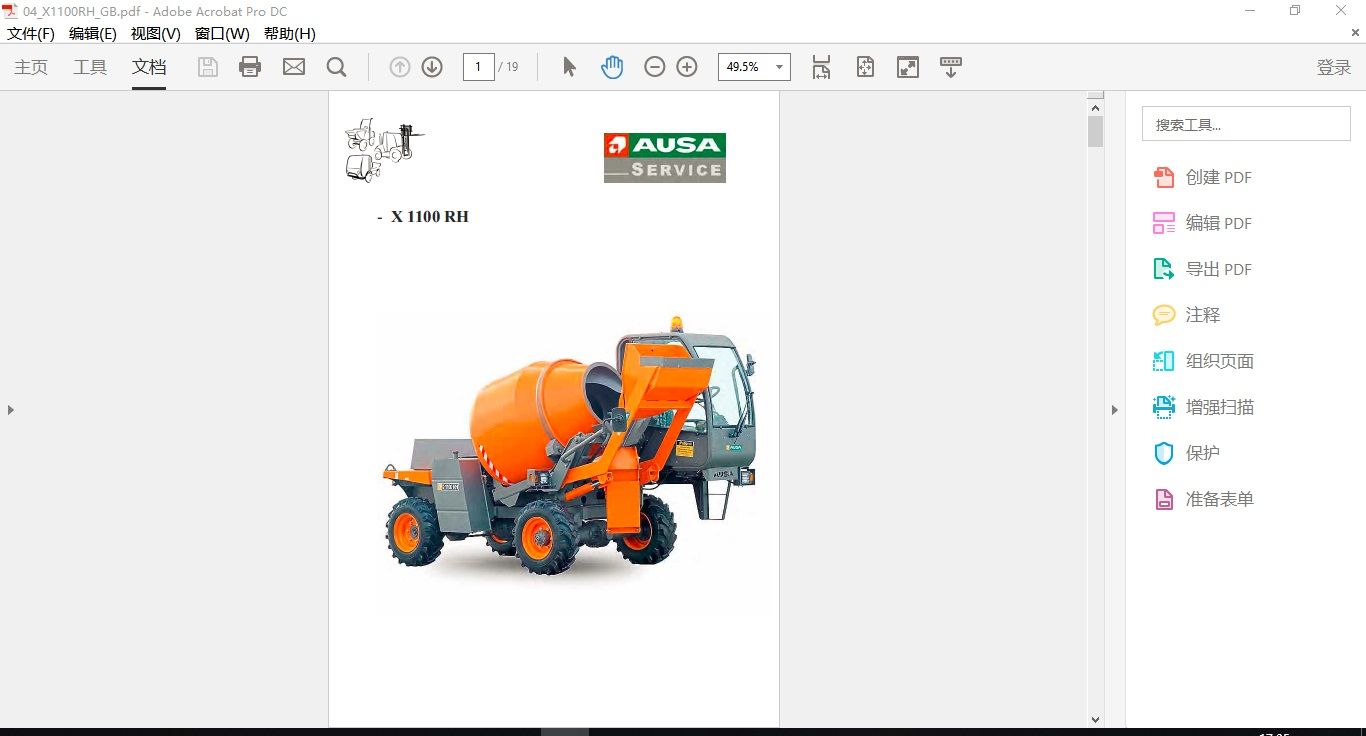Switch to the 文档 tab

pos(149,67)
